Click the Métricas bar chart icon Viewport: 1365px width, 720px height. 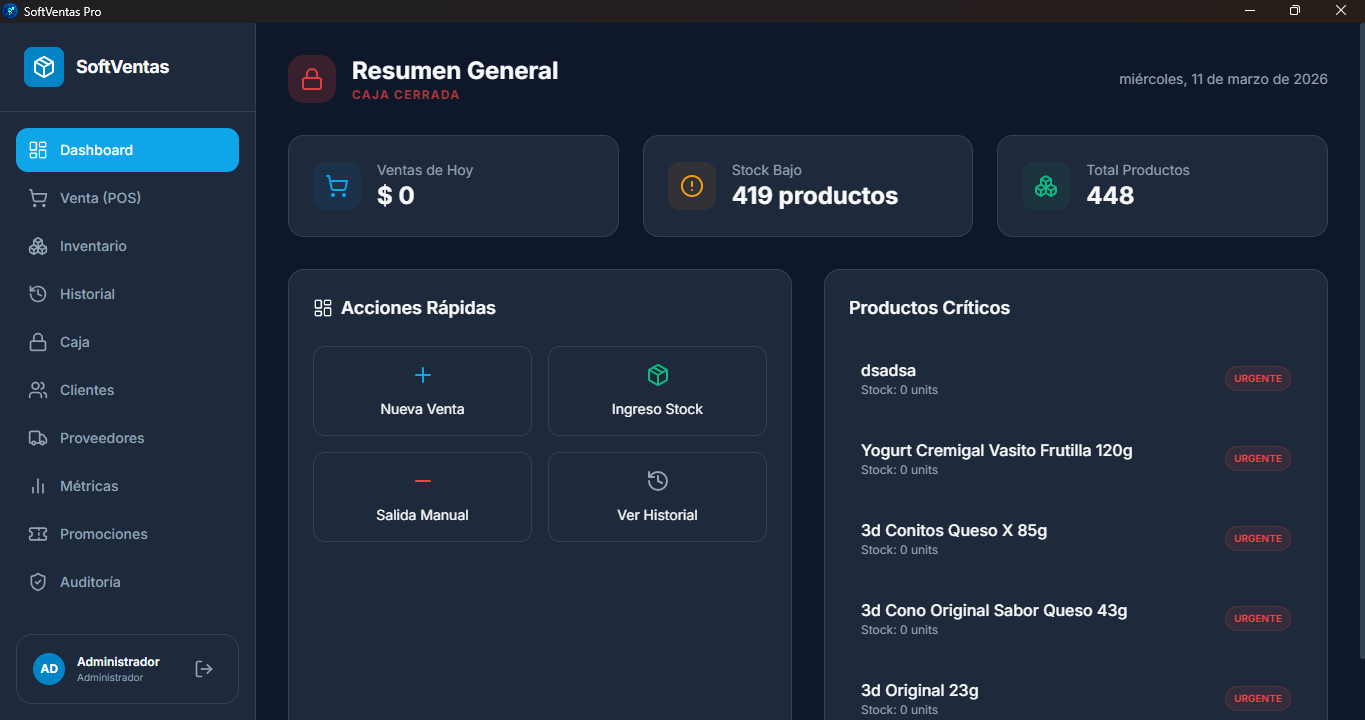[38, 485]
